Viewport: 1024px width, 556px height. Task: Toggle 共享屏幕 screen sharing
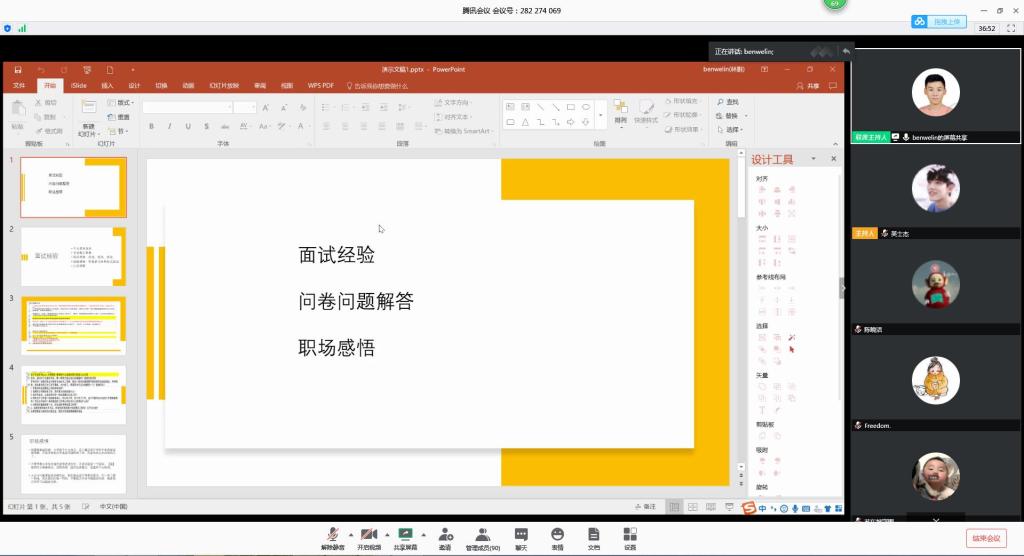coord(405,535)
